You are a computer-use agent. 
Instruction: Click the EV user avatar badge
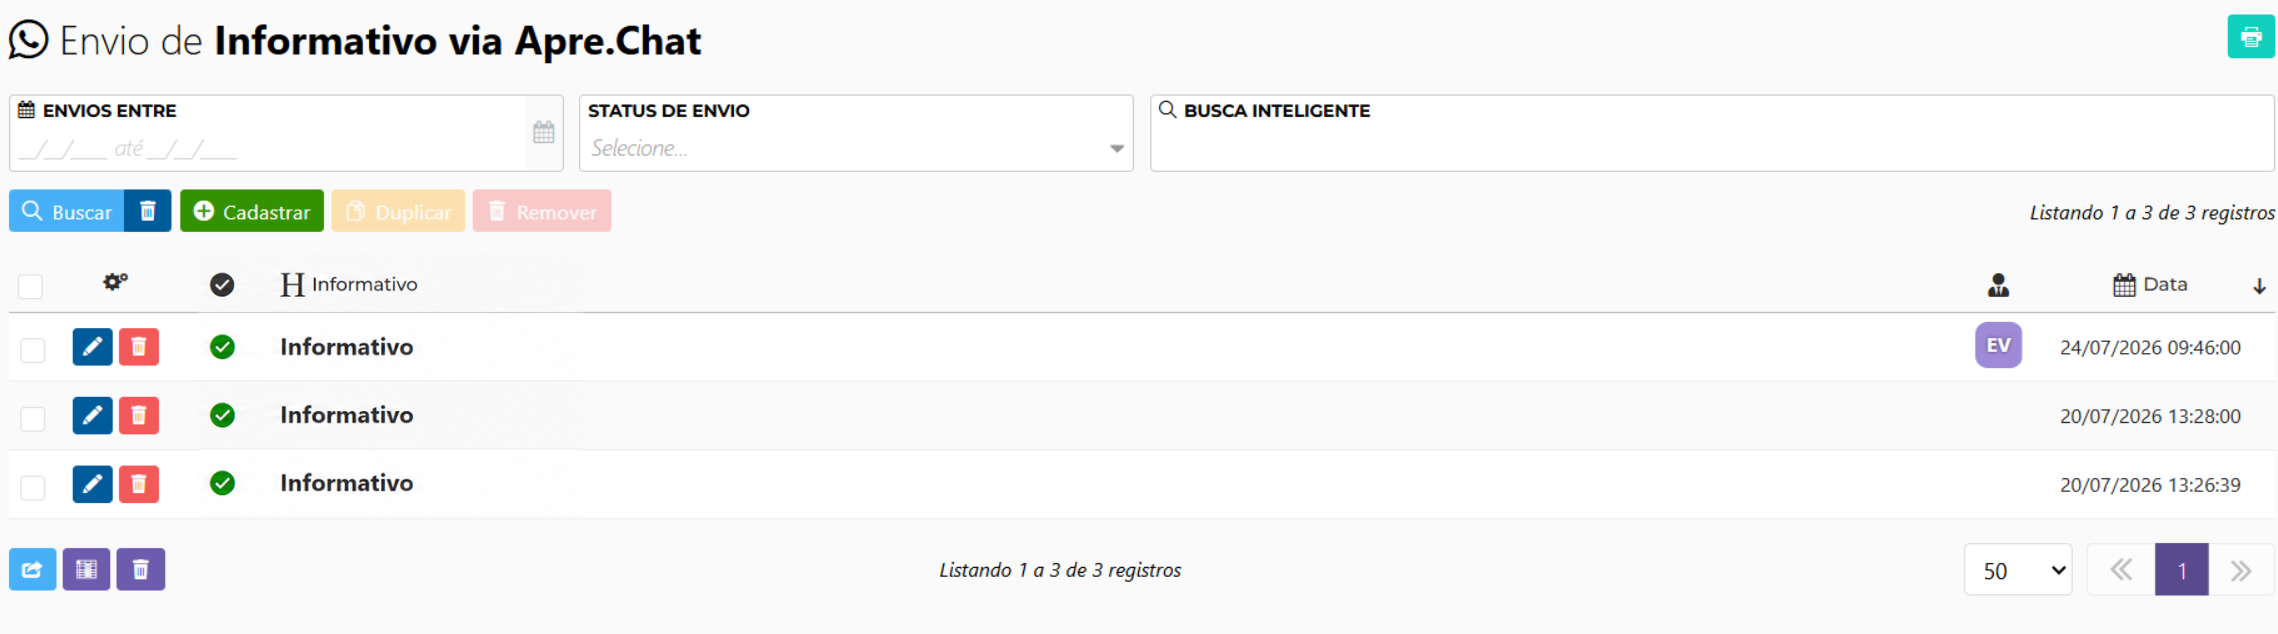[1998, 345]
